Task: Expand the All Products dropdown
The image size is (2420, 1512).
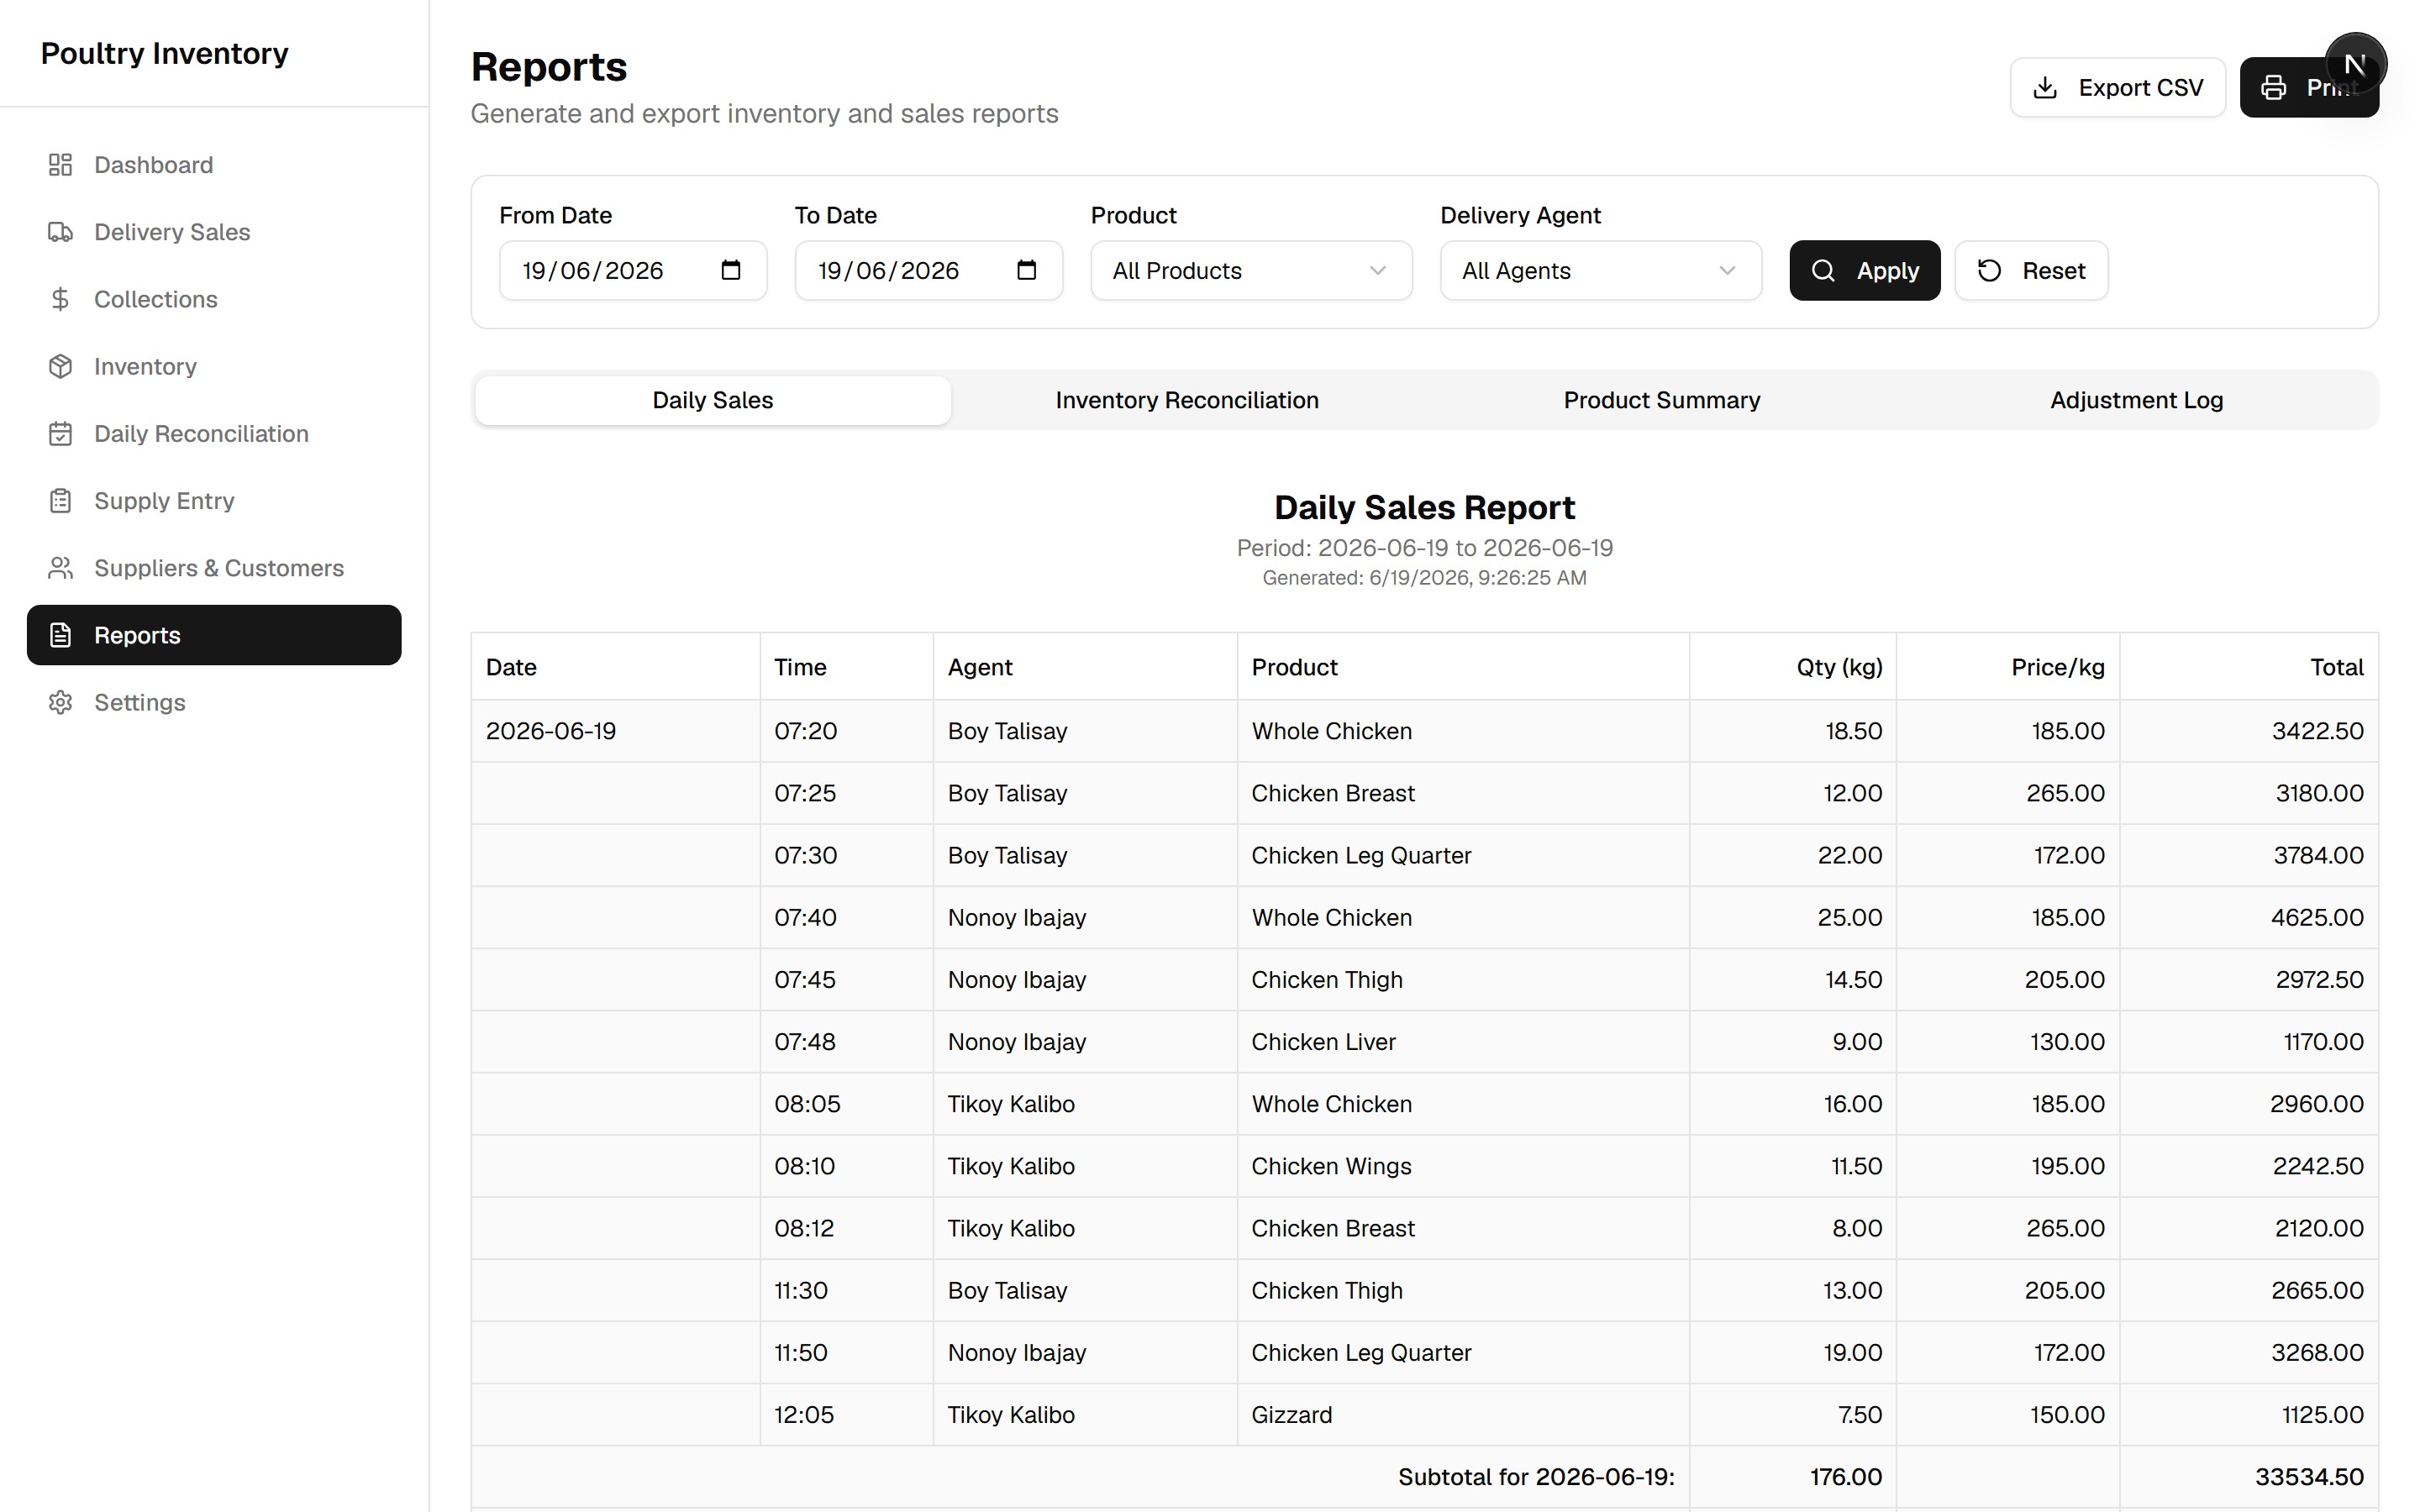Action: tap(1251, 270)
